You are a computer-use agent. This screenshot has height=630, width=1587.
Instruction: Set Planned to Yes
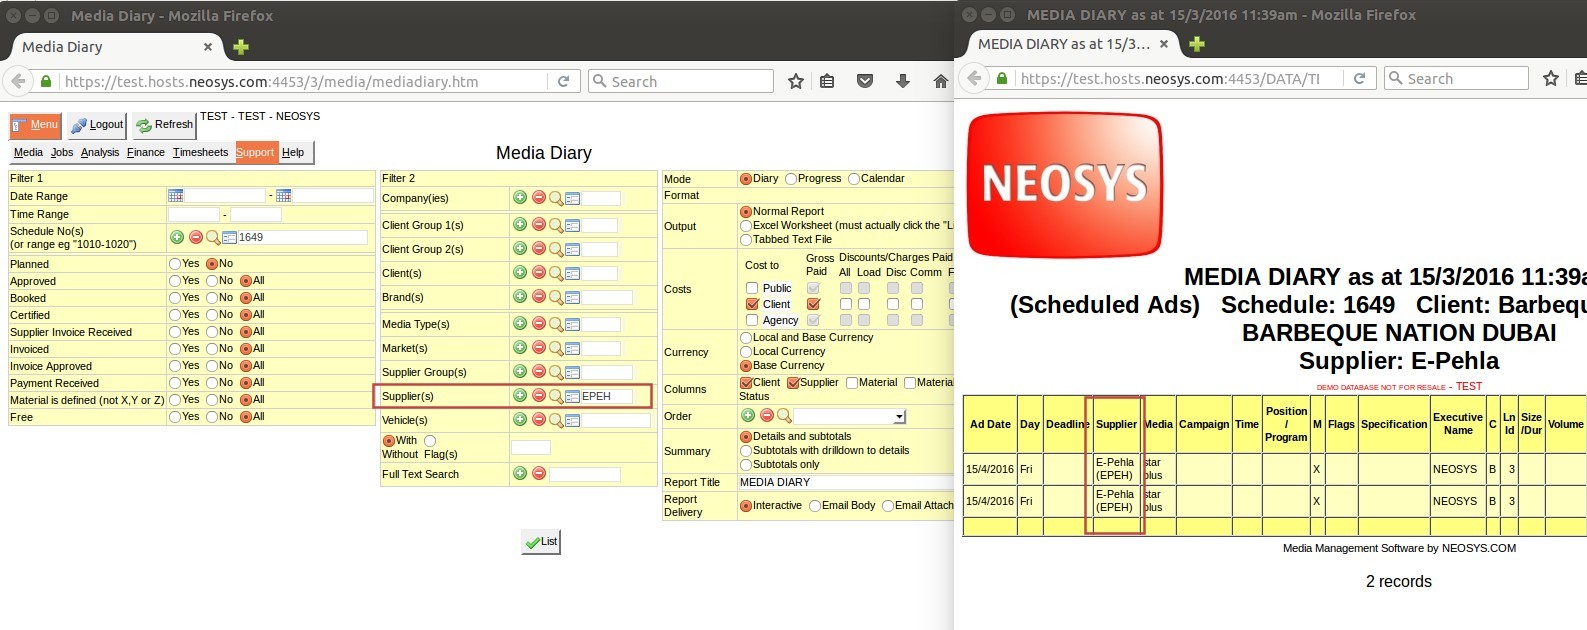pyautogui.click(x=175, y=264)
